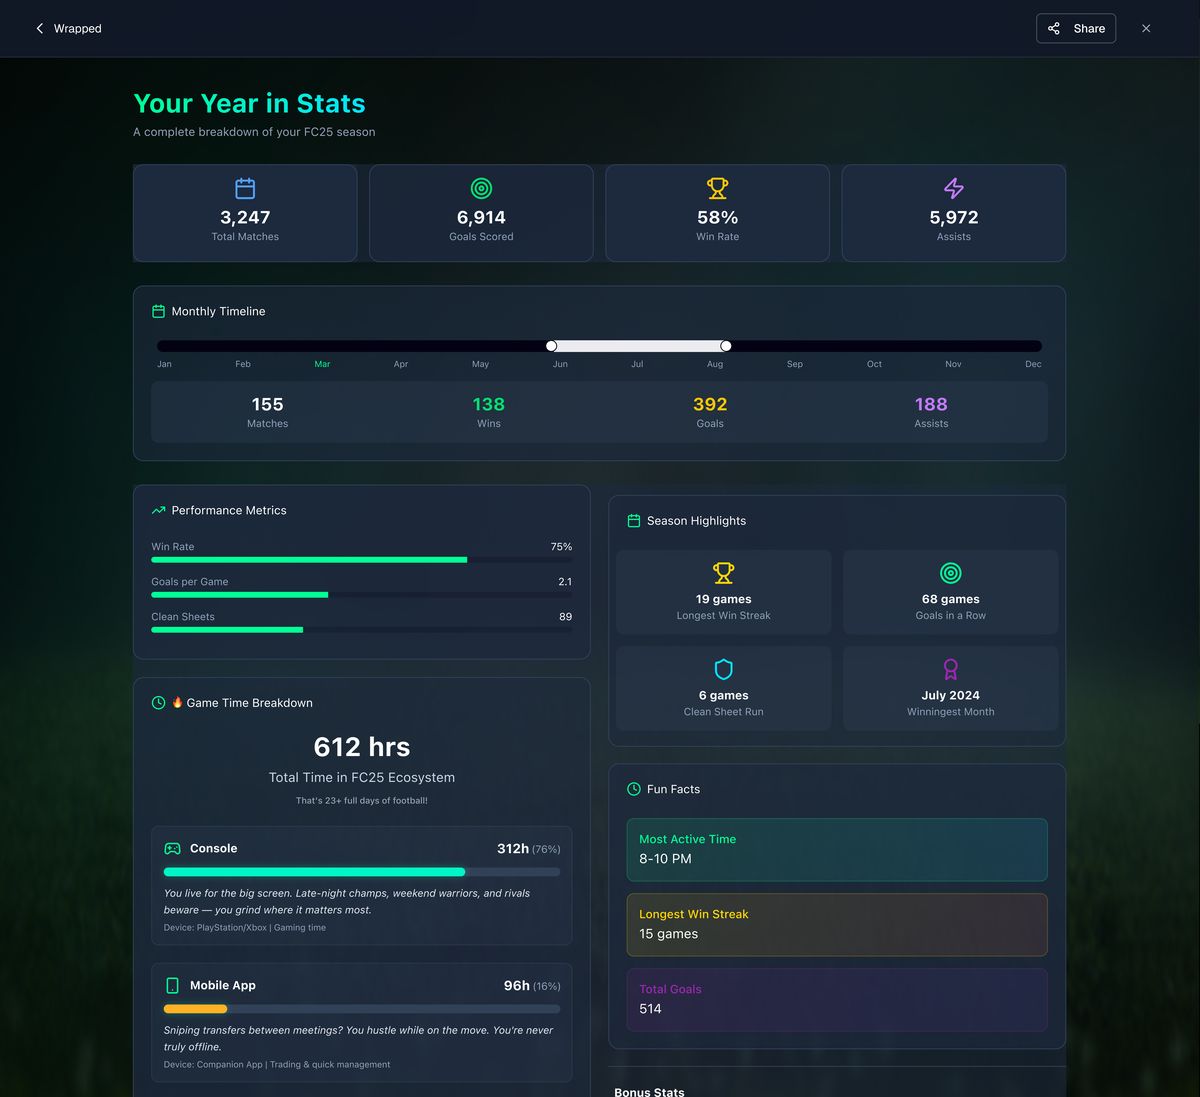
Task: Click the 58% Win Rate stat card
Action: pyautogui.click(x=718, y=213)
